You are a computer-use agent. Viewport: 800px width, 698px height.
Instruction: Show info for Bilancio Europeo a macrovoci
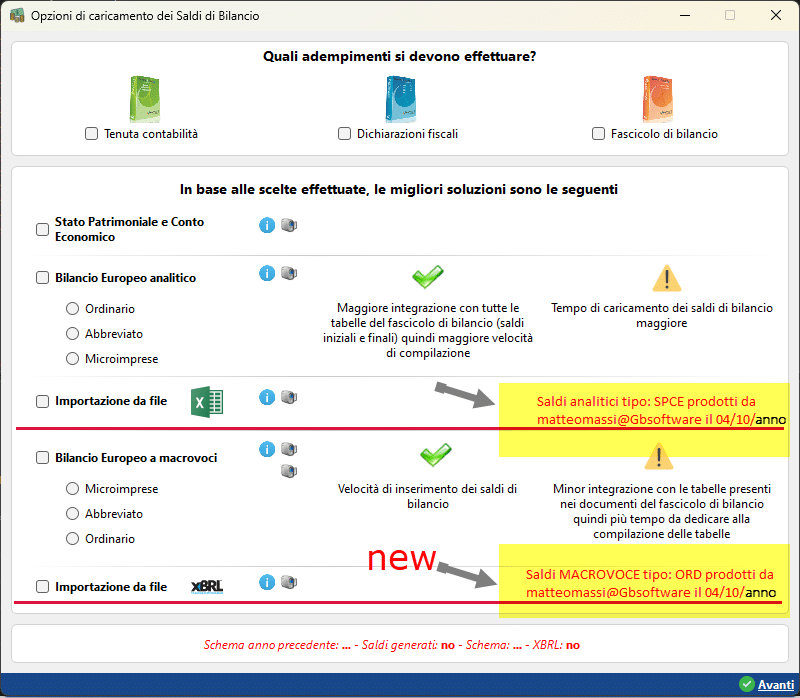coord(267,450)
